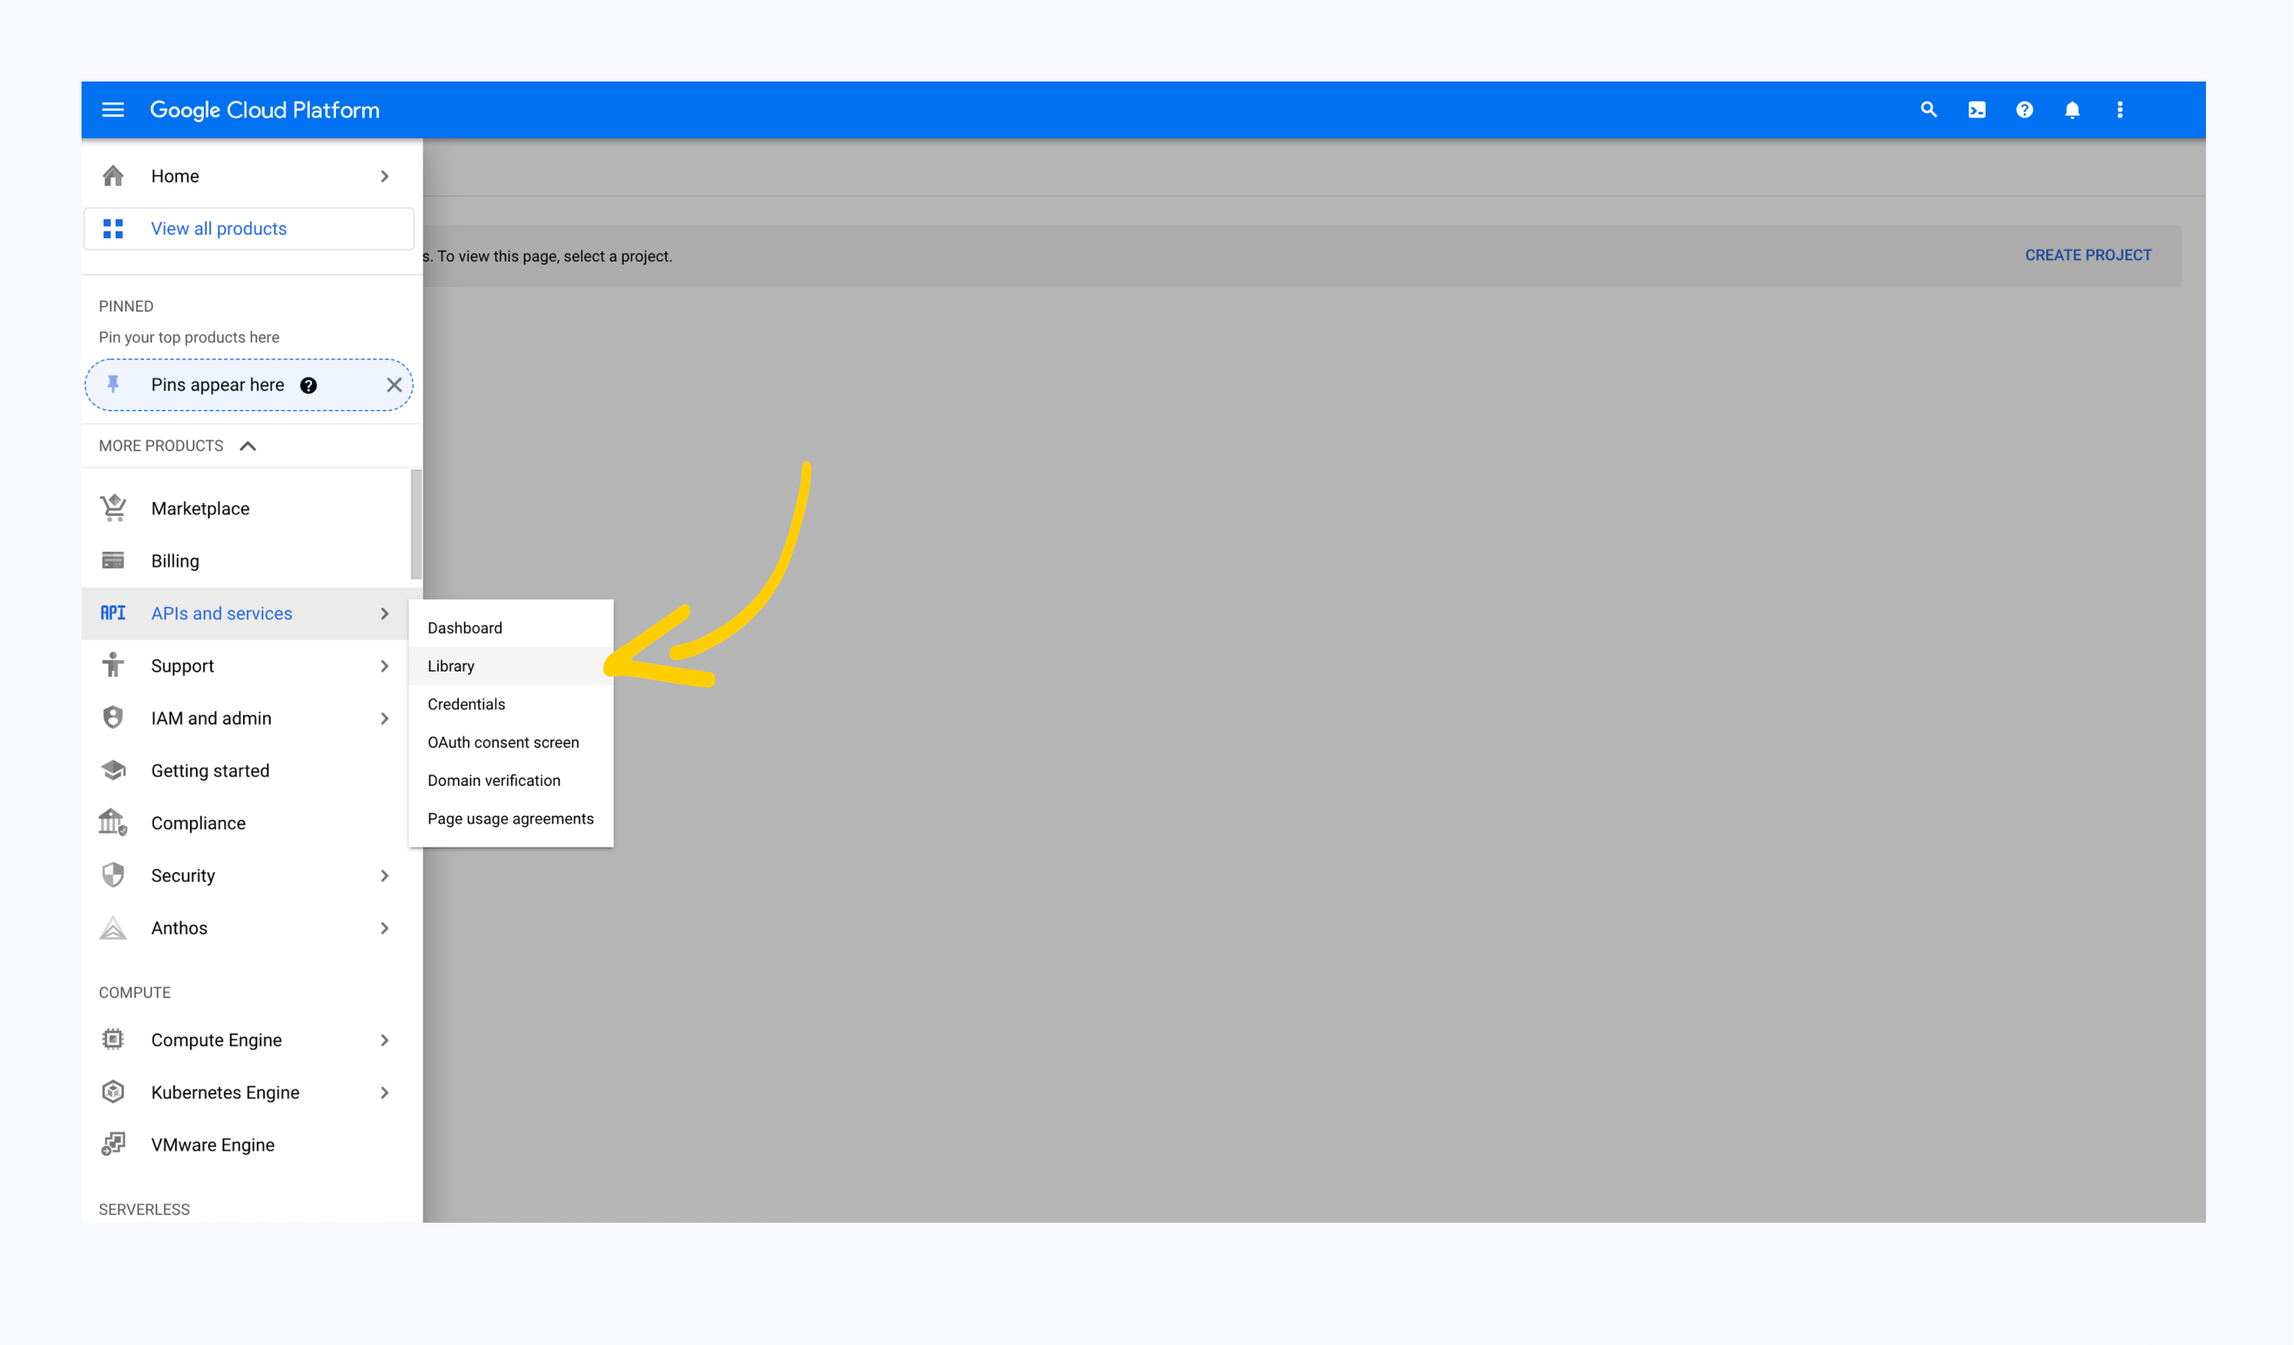Open OAuth consent screen menu entry

pyautogui.click(x=503, y=742)
